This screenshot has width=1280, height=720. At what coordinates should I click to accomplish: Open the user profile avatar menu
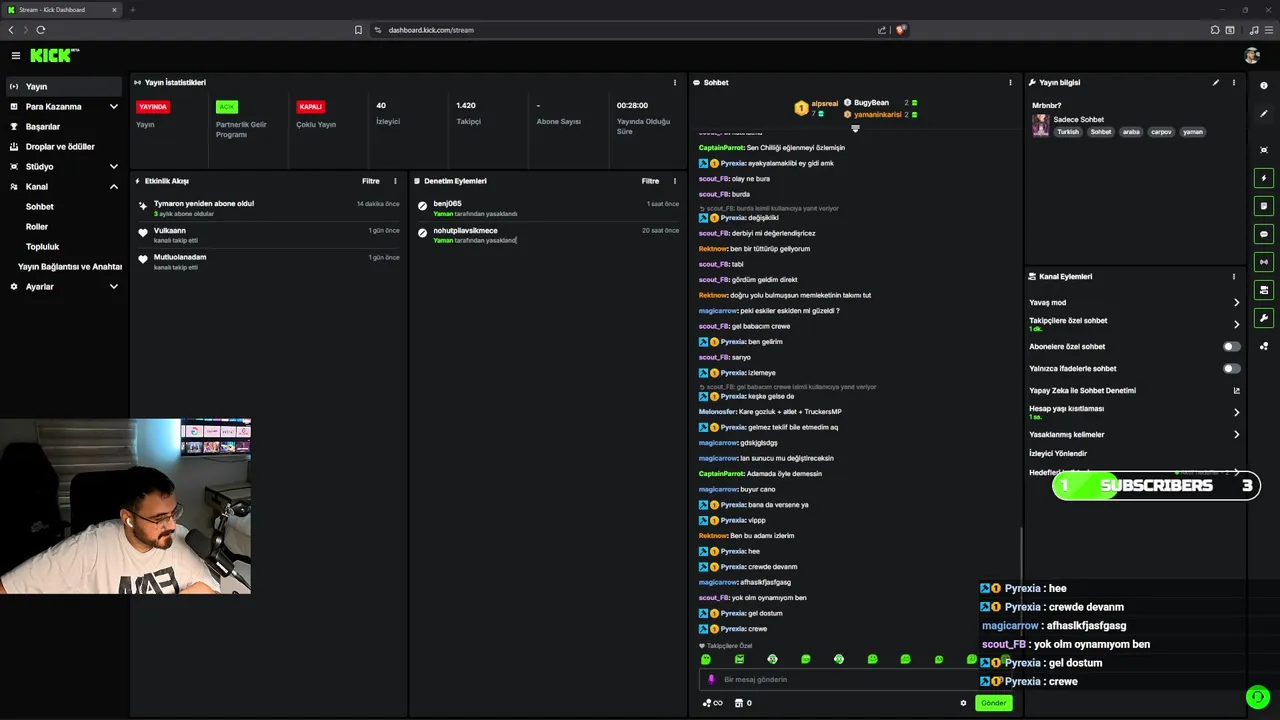[x=1252, y=56]
